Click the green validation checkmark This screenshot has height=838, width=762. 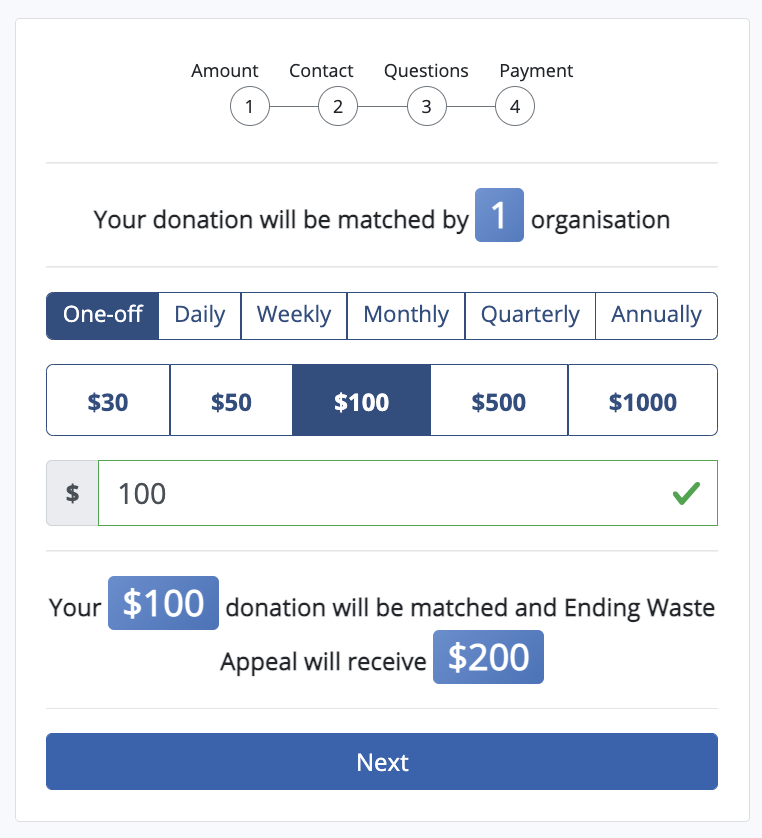click(686, 493)
